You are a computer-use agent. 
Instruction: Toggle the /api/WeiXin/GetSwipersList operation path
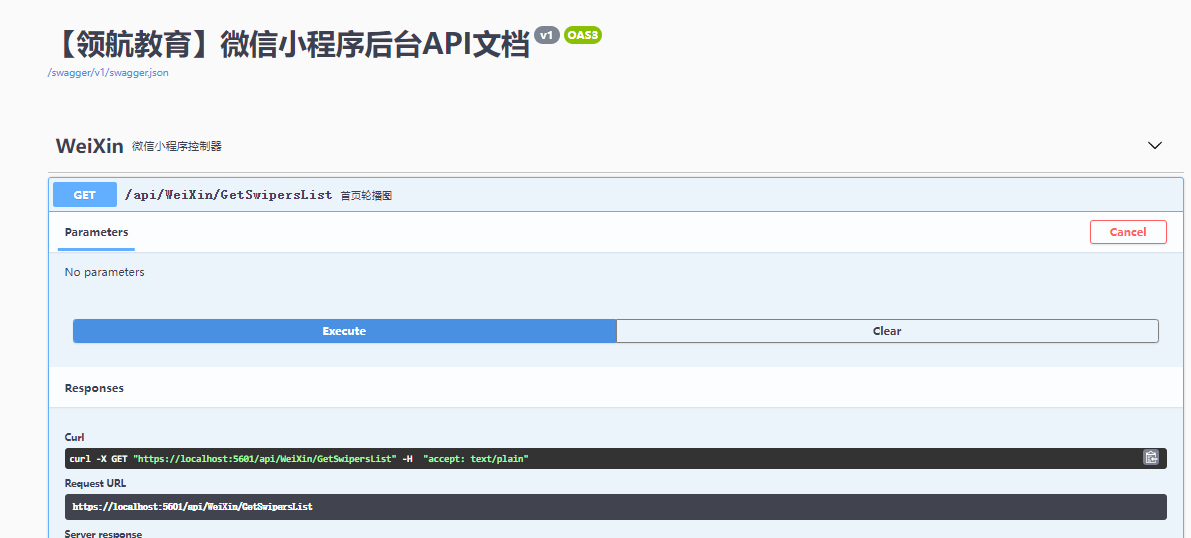pos(229,195)
